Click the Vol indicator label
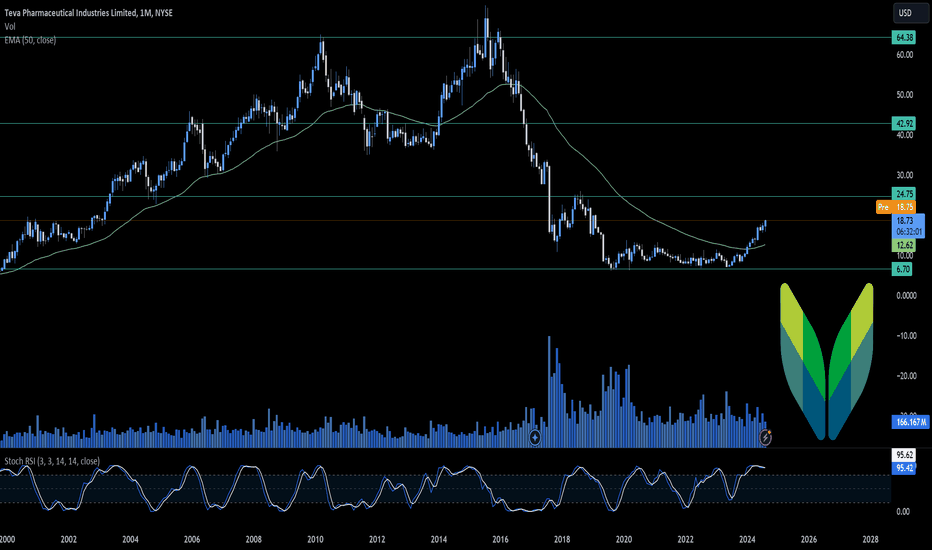The image size is (932, 550). point(10,26)
